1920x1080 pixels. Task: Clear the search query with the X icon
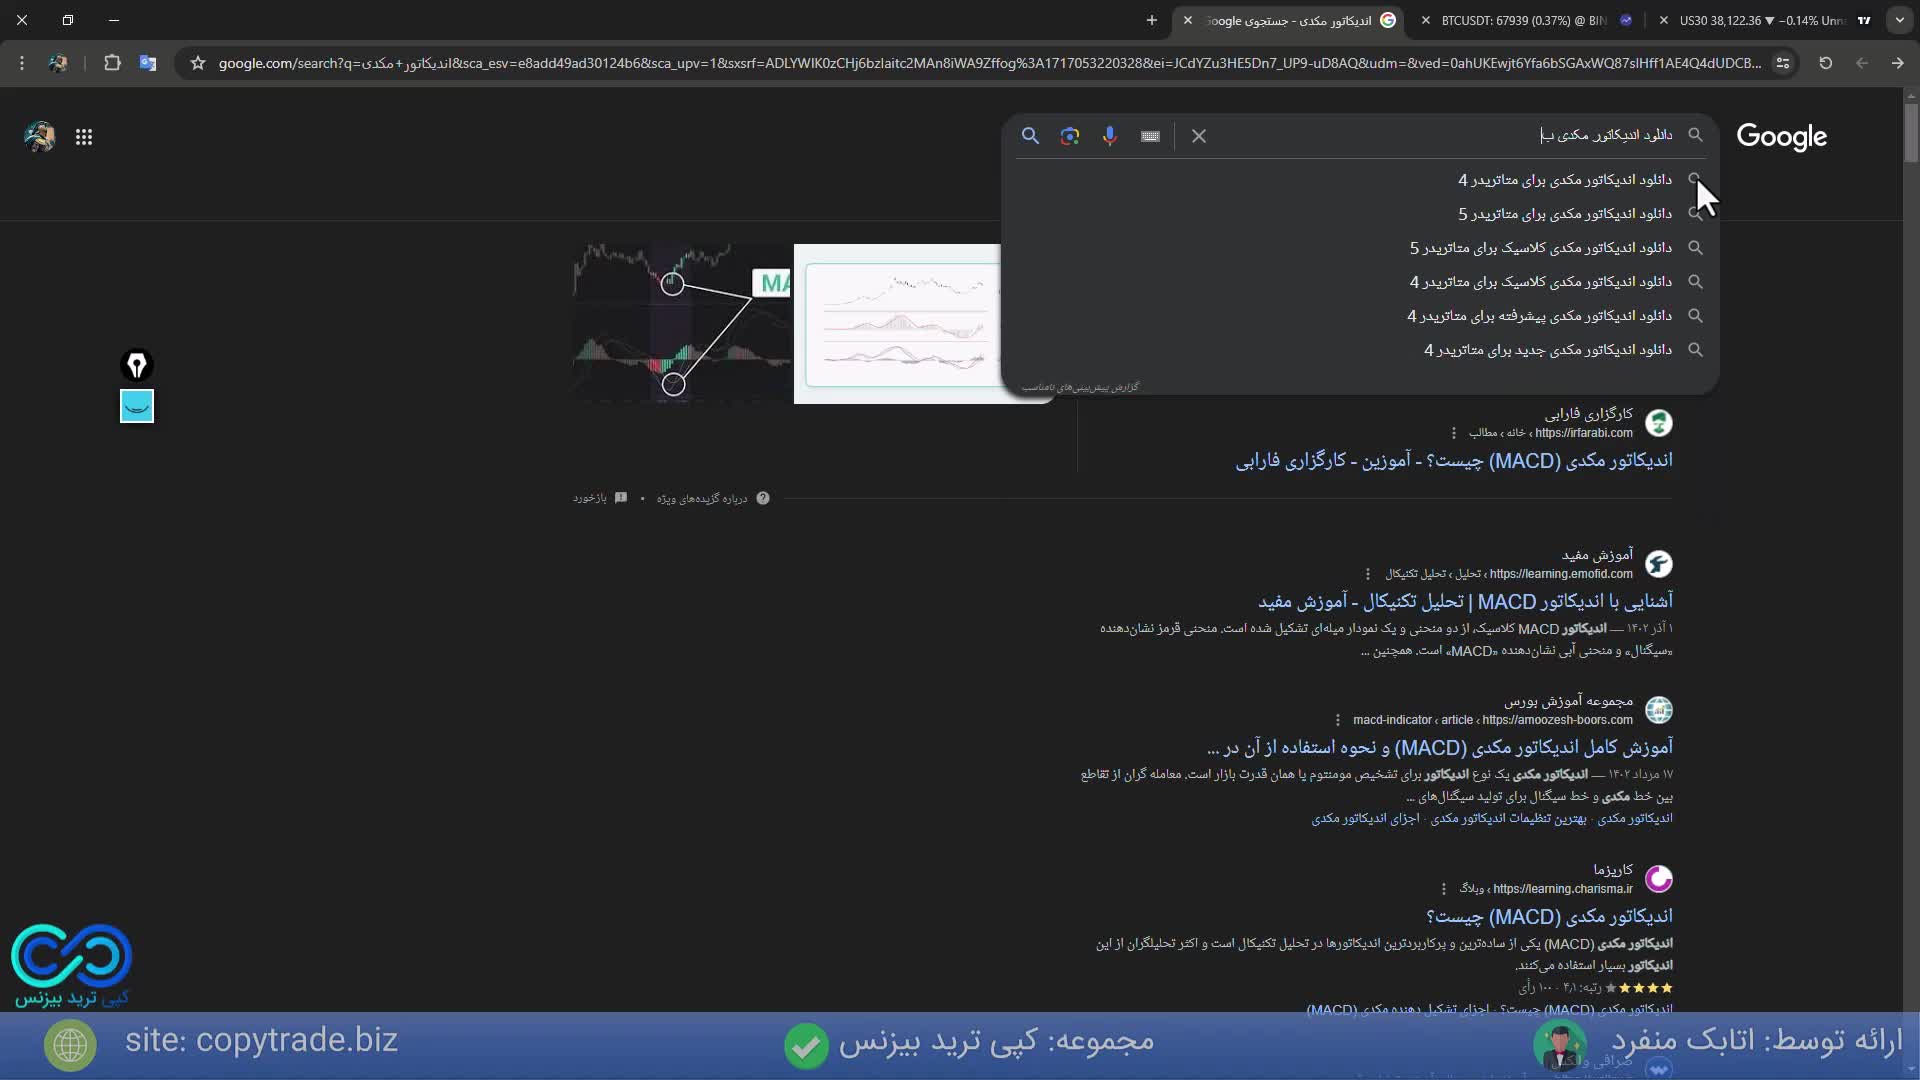pyautogui.click(x=1199, y=136)
